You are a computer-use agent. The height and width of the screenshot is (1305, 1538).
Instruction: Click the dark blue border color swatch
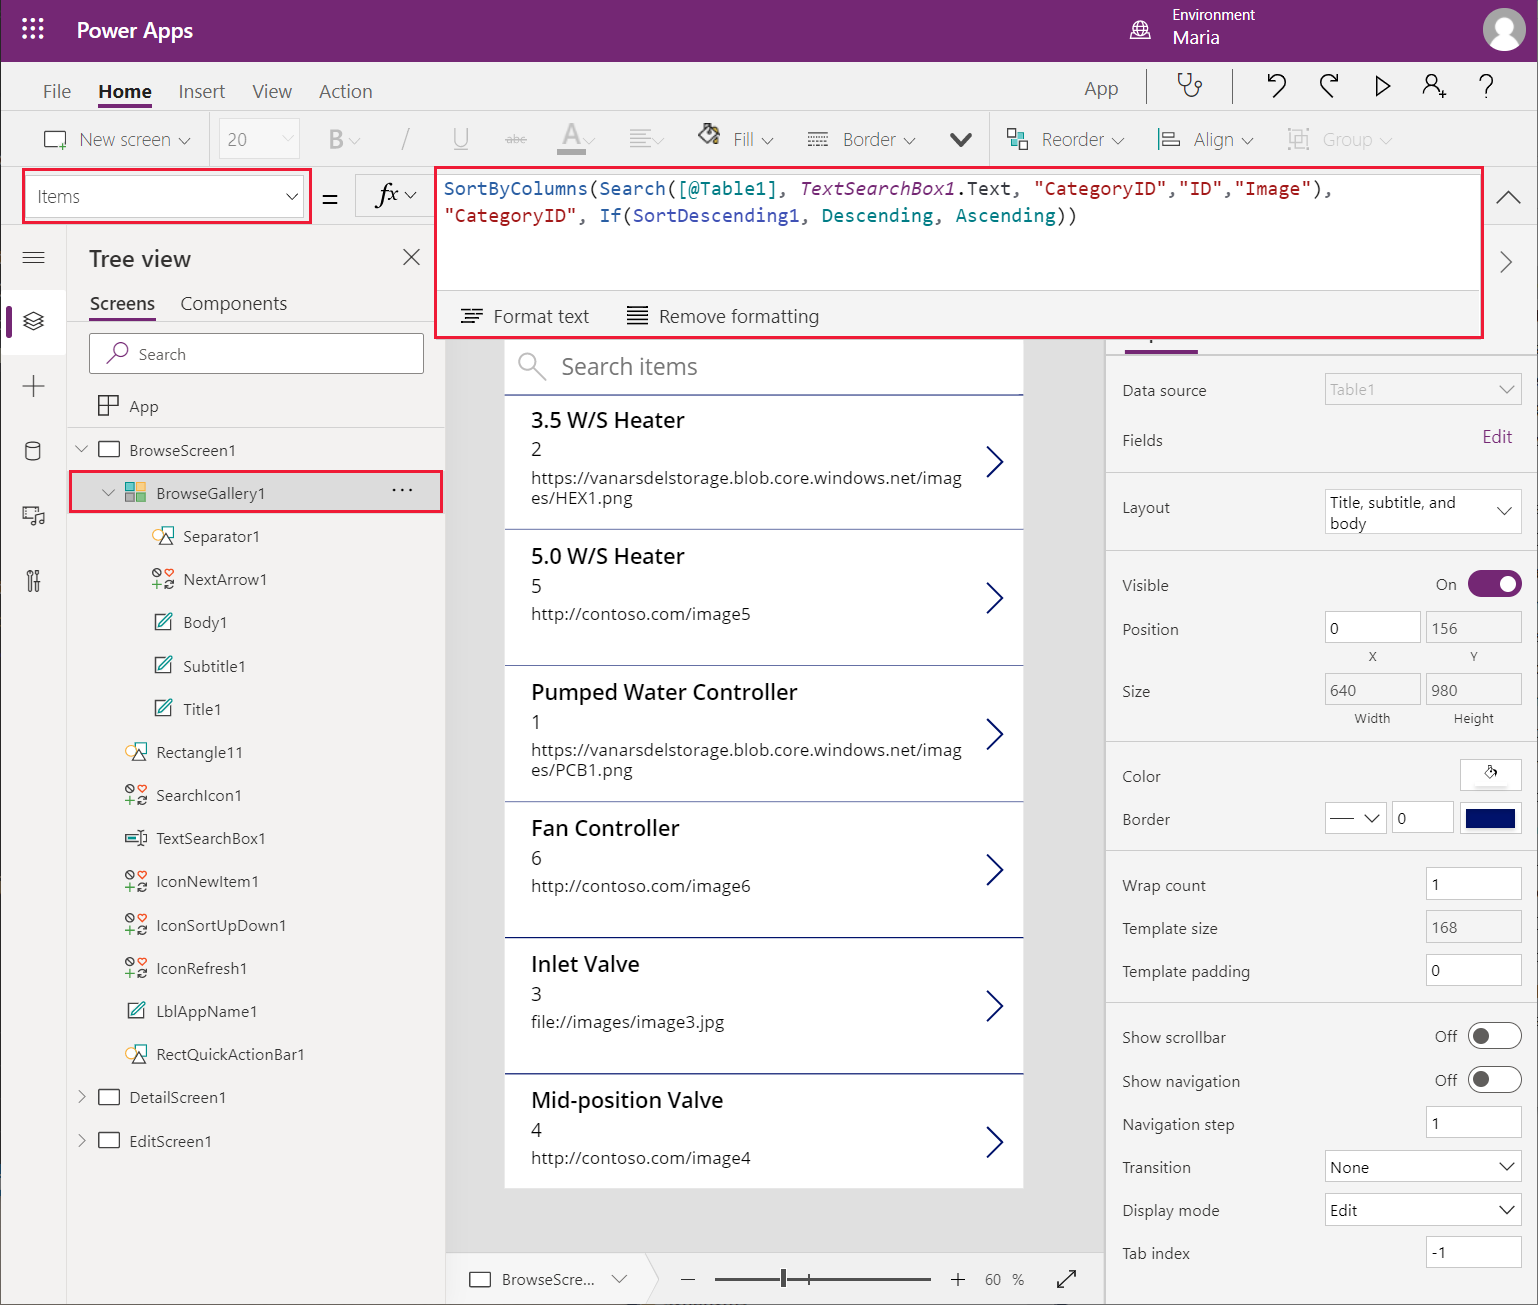[x=1489, y=819]
